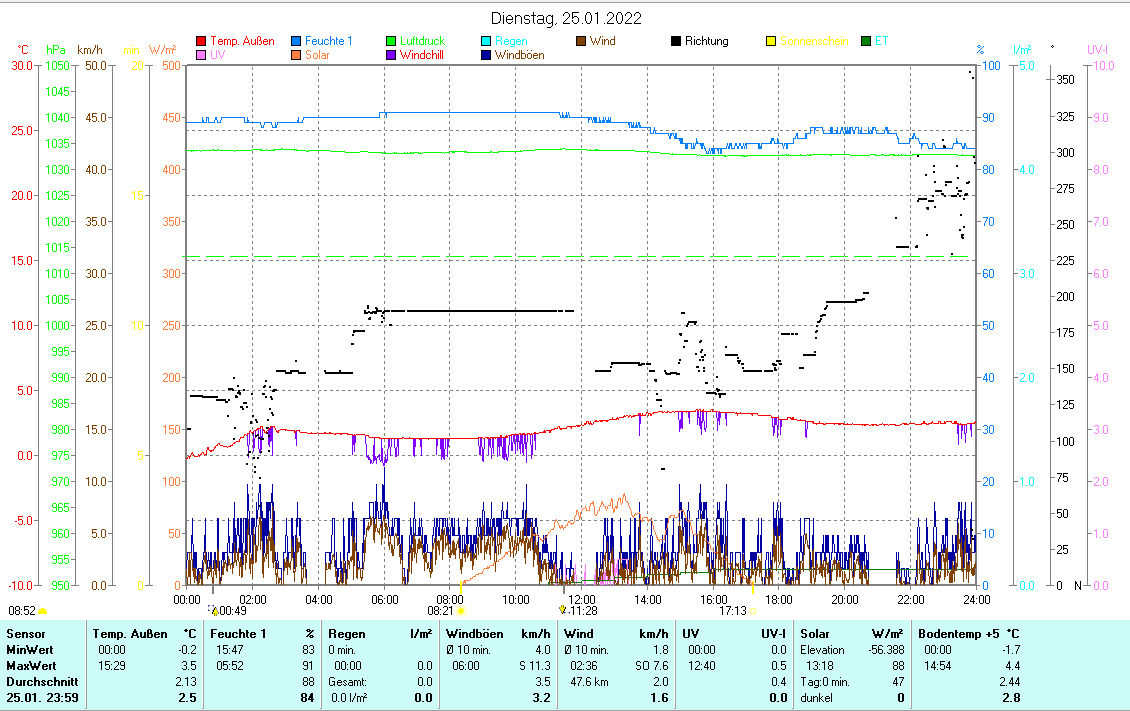Click the sunset time label 17:13
Screen dimensions: 1130x711
732,610
